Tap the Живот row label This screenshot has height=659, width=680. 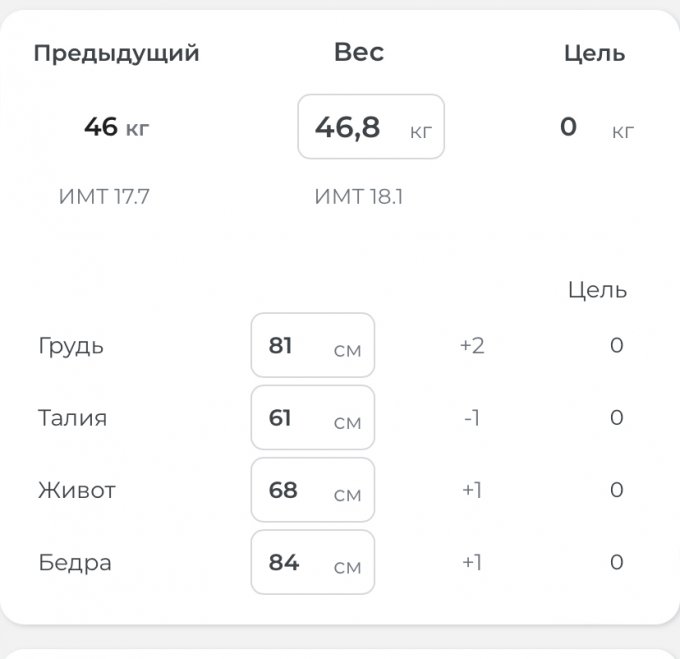tap(77, 490)
